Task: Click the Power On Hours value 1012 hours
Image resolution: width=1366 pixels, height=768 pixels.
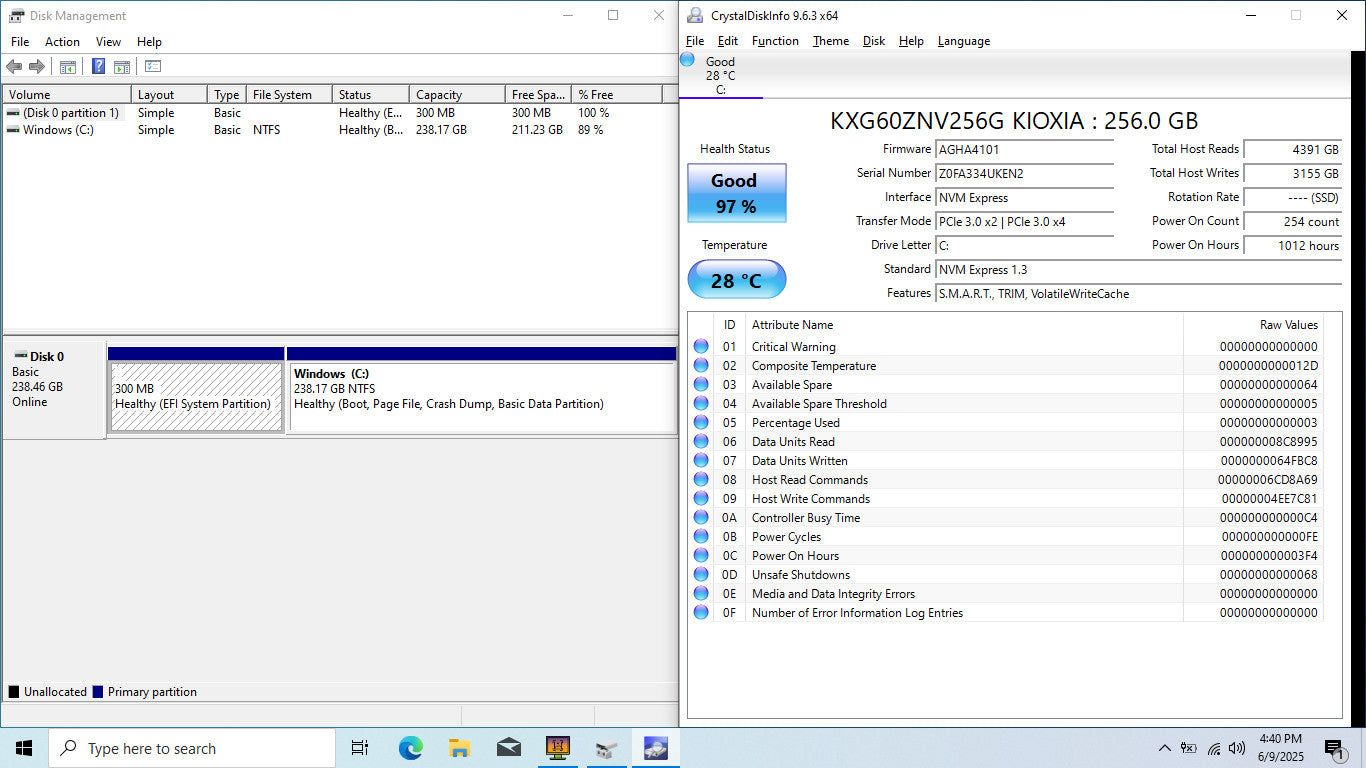Action: 1292,245
